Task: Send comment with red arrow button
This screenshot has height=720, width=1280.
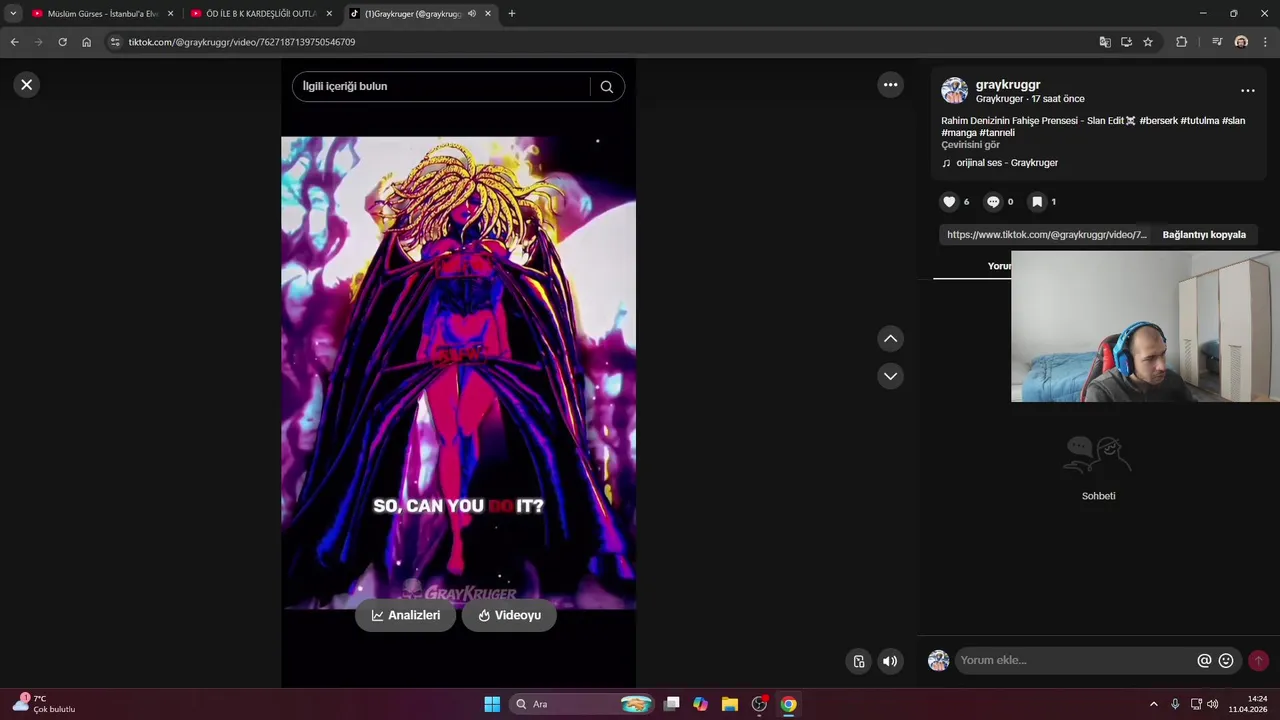Action: [x=1258, y=661]
